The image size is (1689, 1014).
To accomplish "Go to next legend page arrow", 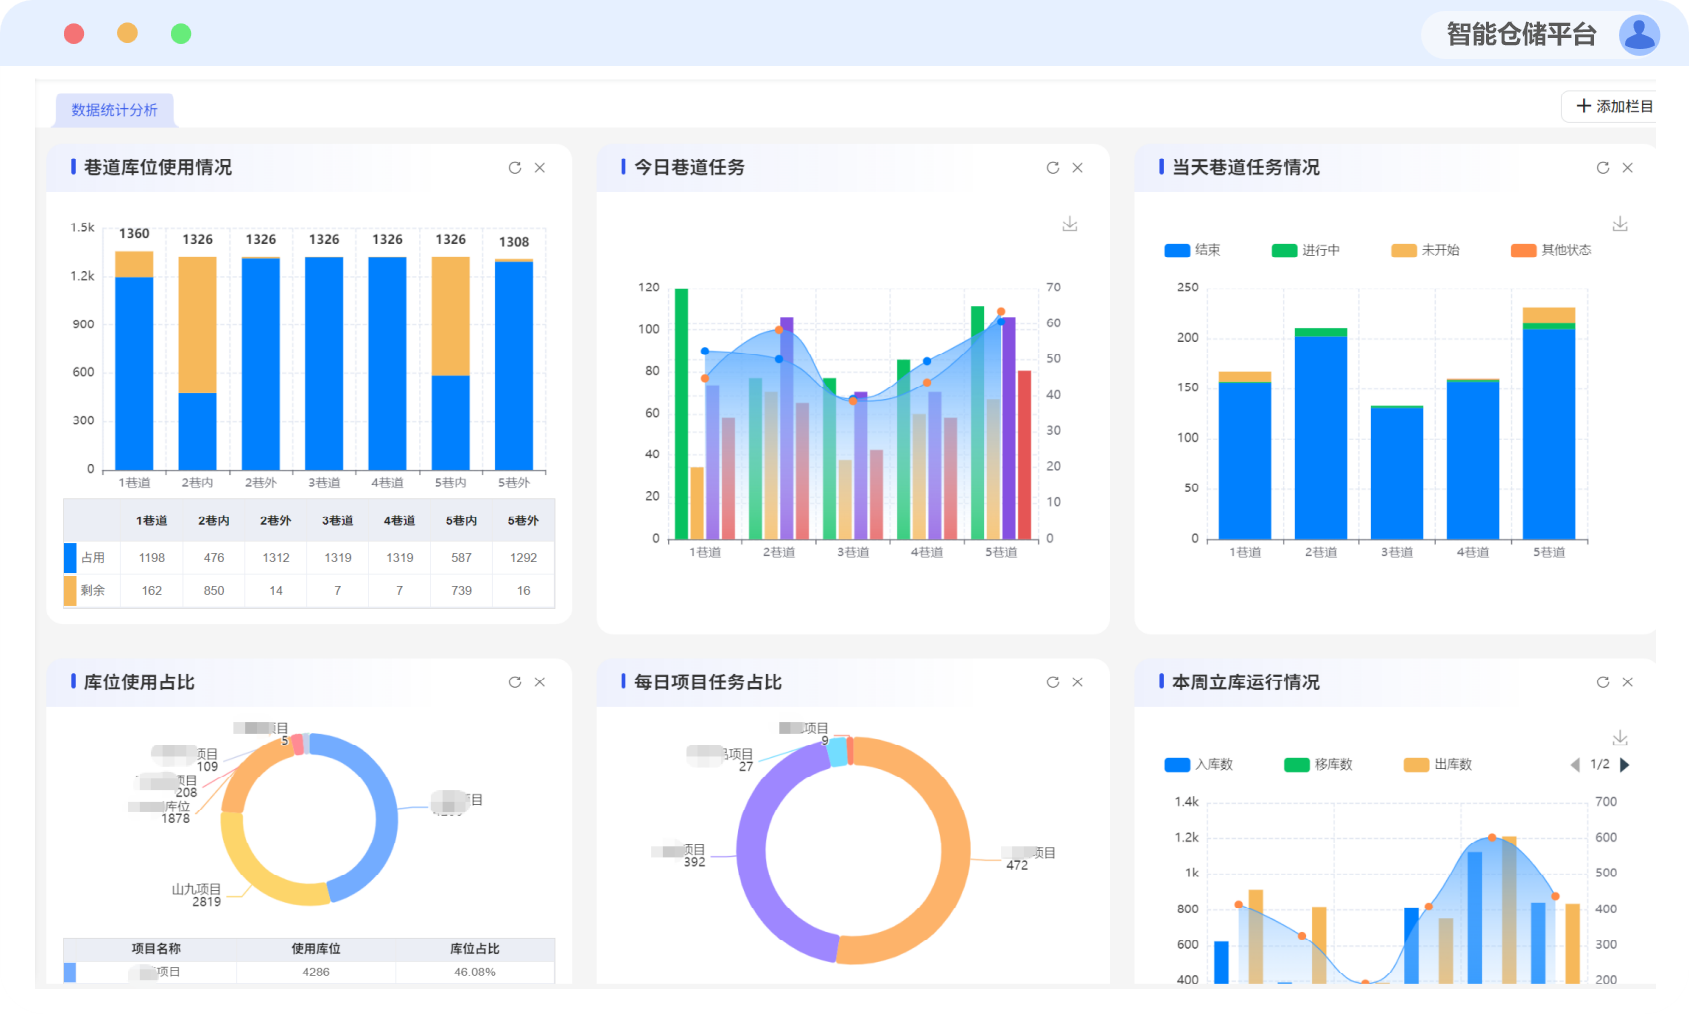I will [1625, 764].
